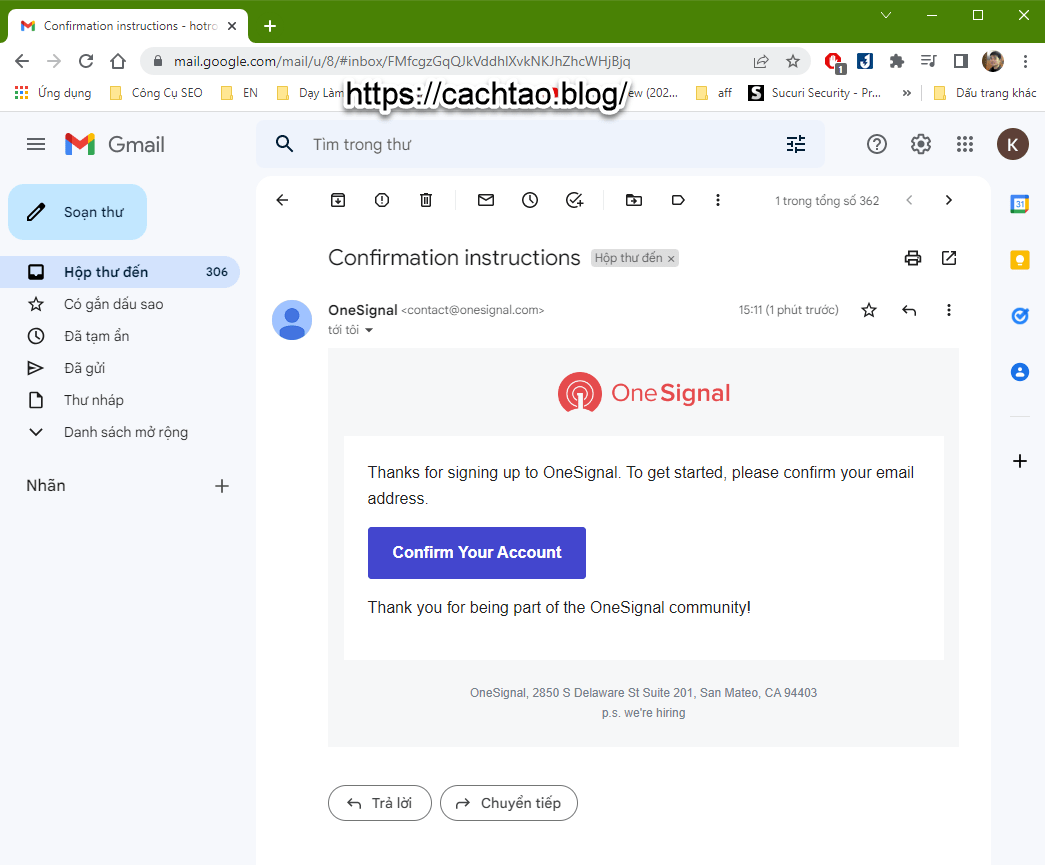Create new label with plus next to Nhãn

pyautogui.click(x=222, y=486)
